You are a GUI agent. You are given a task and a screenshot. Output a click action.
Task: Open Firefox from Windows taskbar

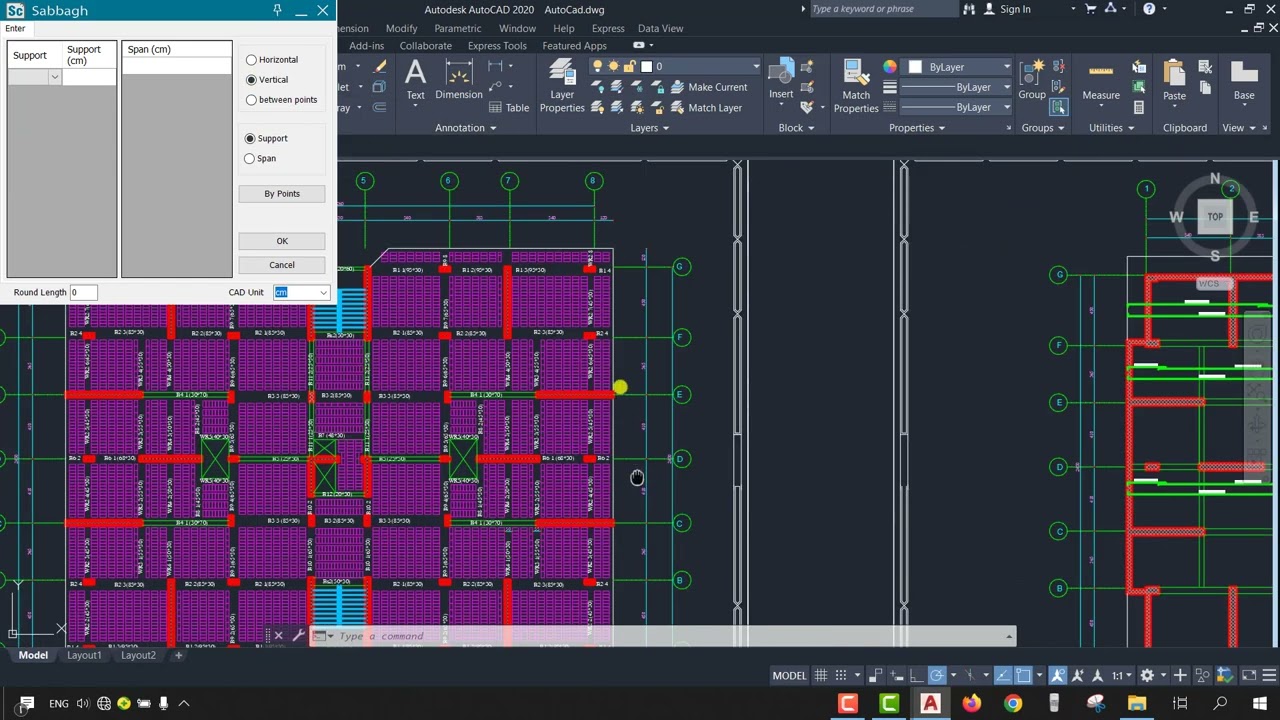972,703
